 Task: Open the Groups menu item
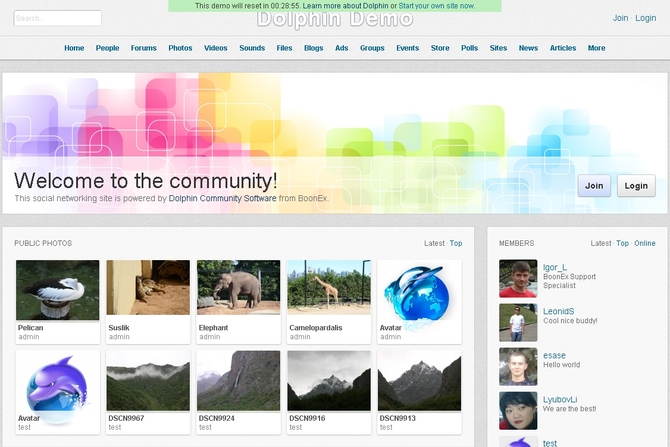(372, 48)
